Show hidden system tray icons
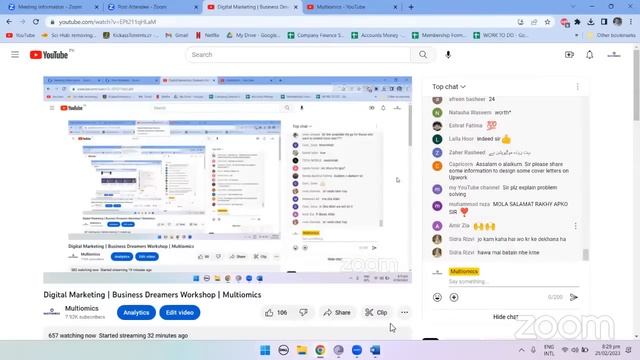The image size is (640, 360). point(521,350)
